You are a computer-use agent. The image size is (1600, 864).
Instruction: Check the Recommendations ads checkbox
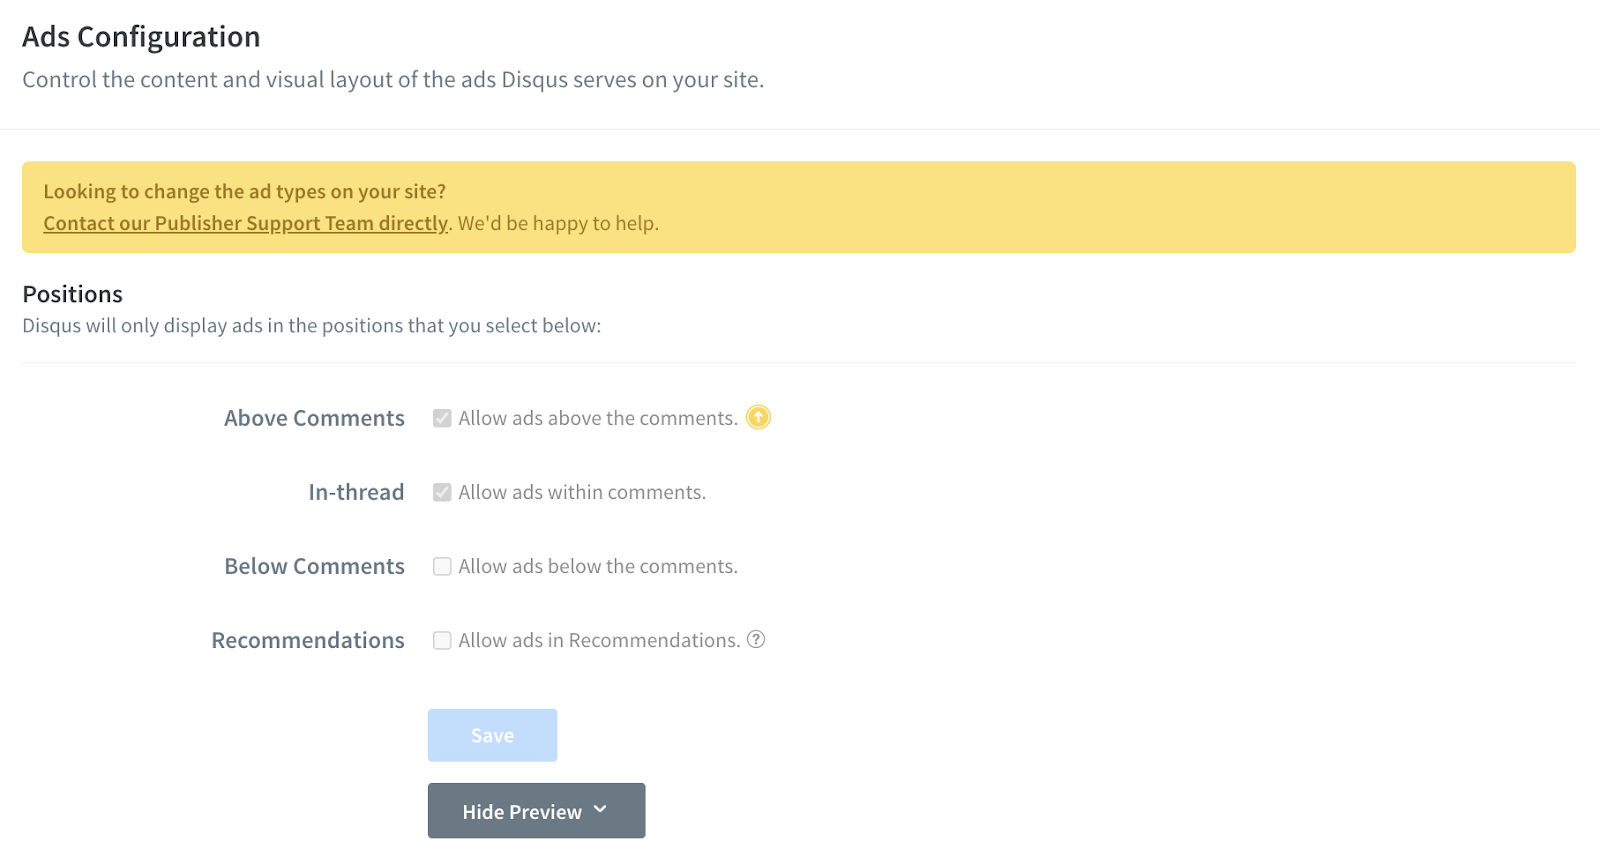click(x=442, y=640)
